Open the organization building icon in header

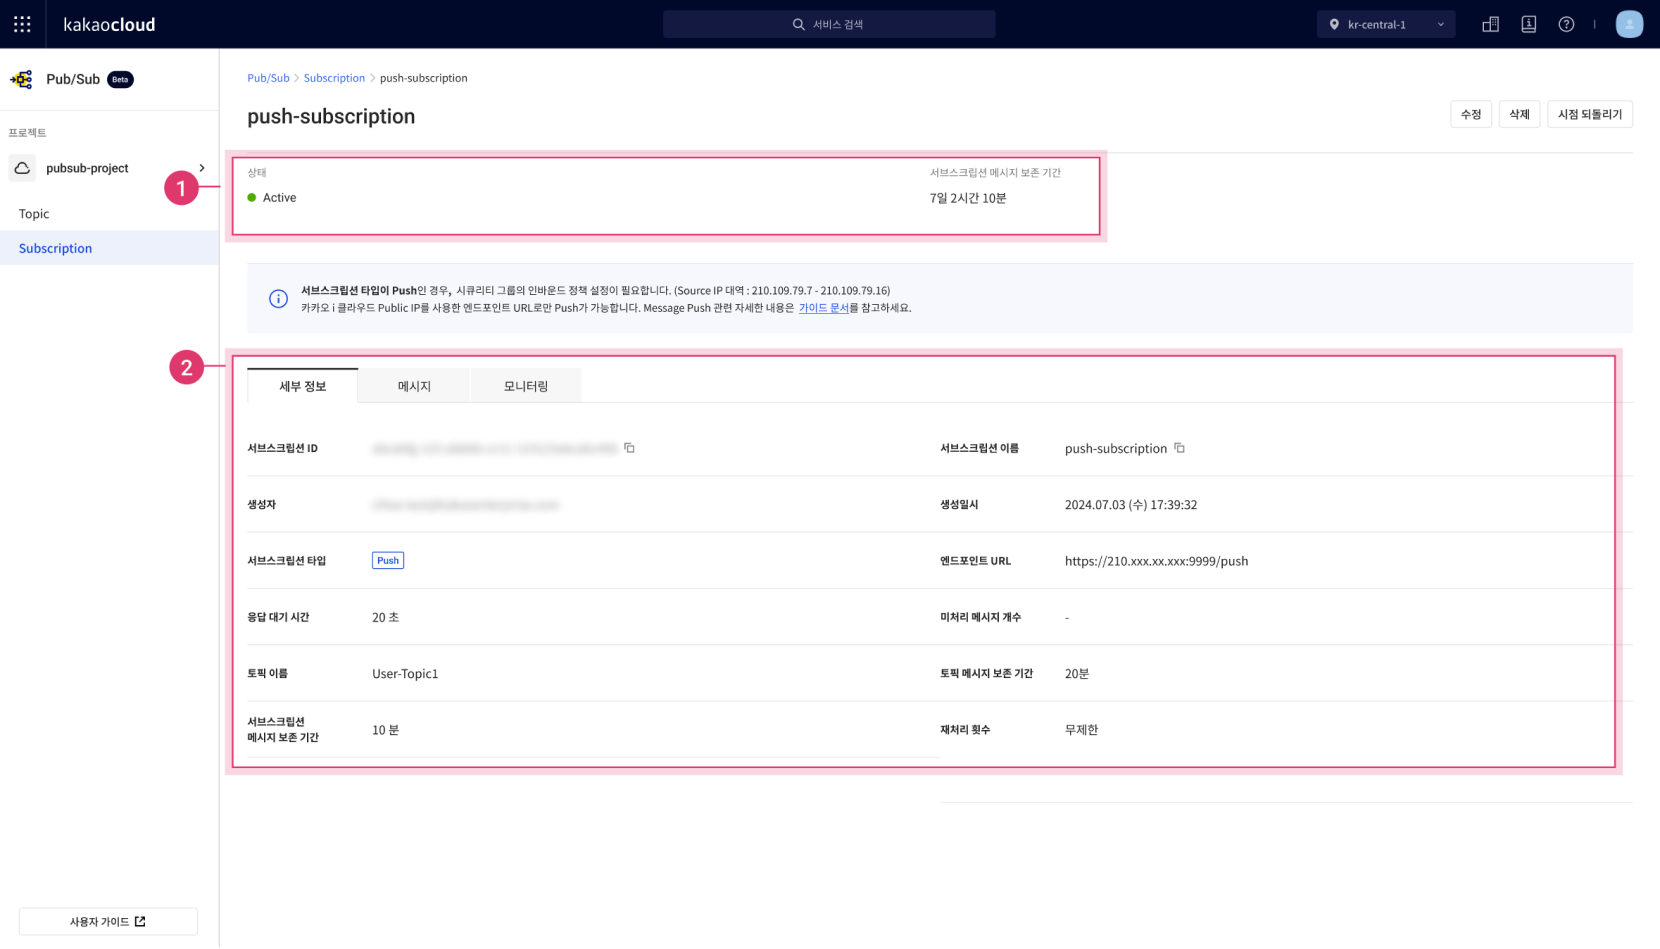pyautogui.click(x=1490, y=24)
